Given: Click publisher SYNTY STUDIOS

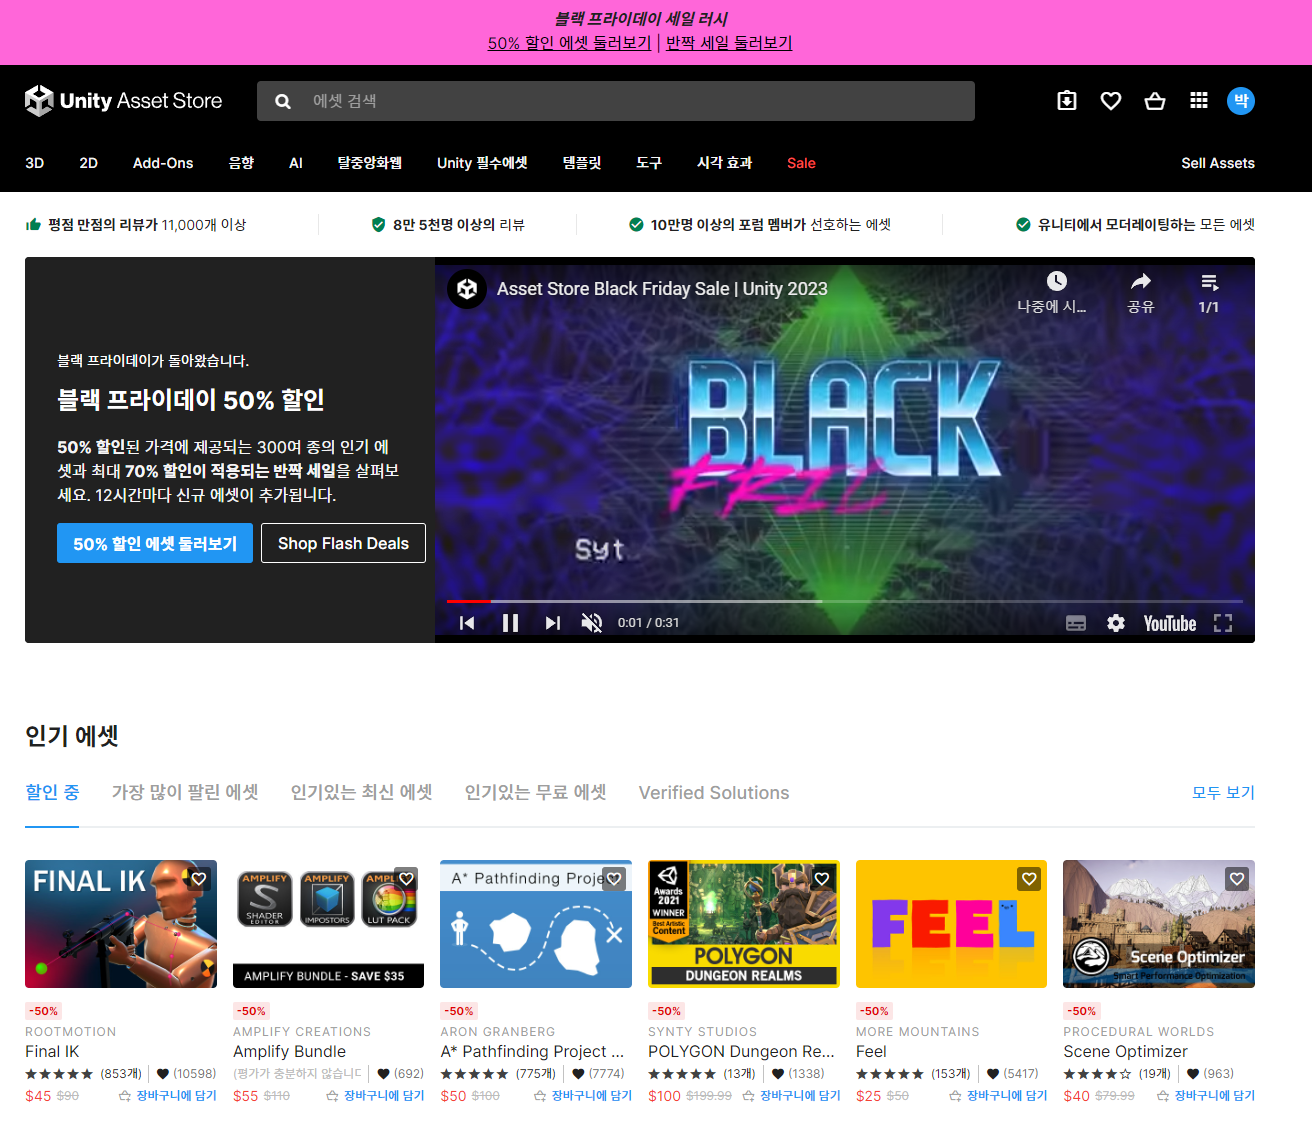Looking at the screenshot, I should click(x=703, y=1032).
